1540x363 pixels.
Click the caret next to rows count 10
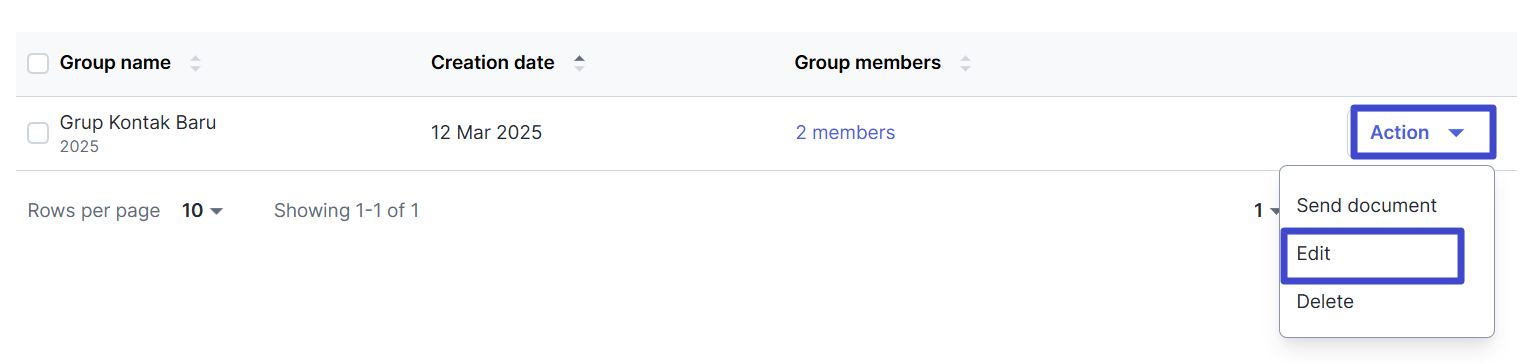point(216,211)
